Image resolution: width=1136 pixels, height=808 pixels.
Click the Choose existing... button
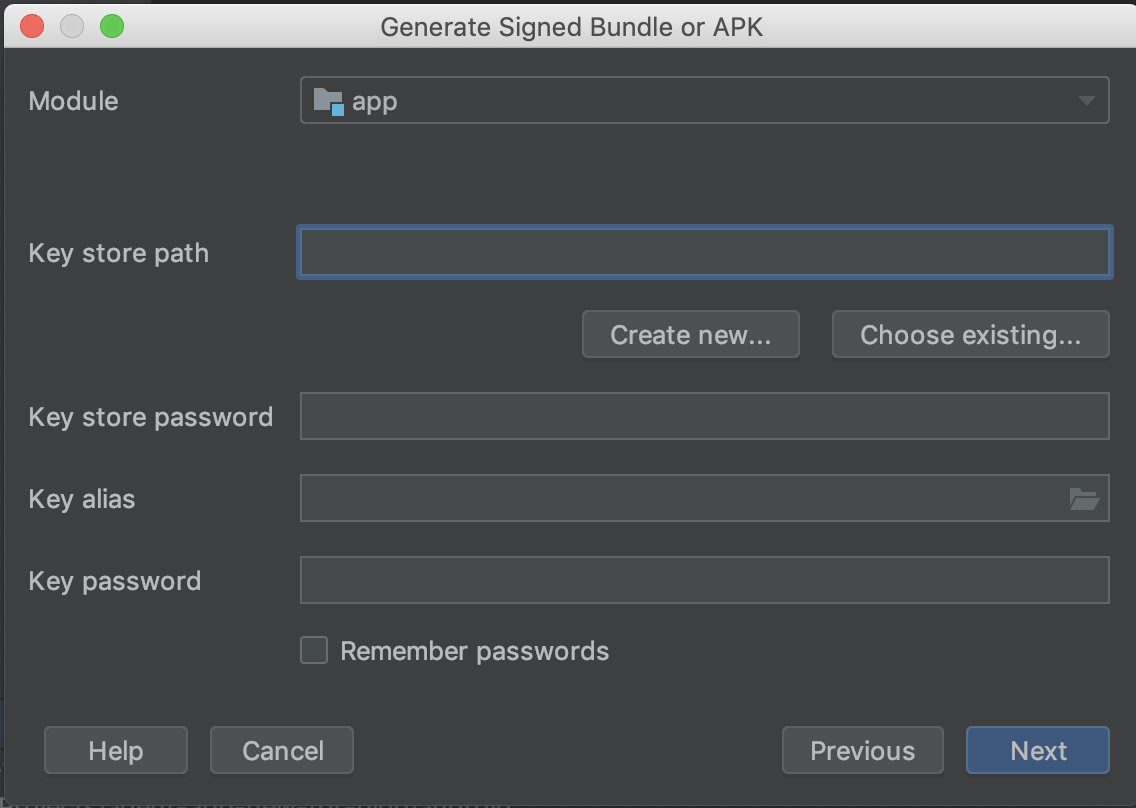coord(970,335)
